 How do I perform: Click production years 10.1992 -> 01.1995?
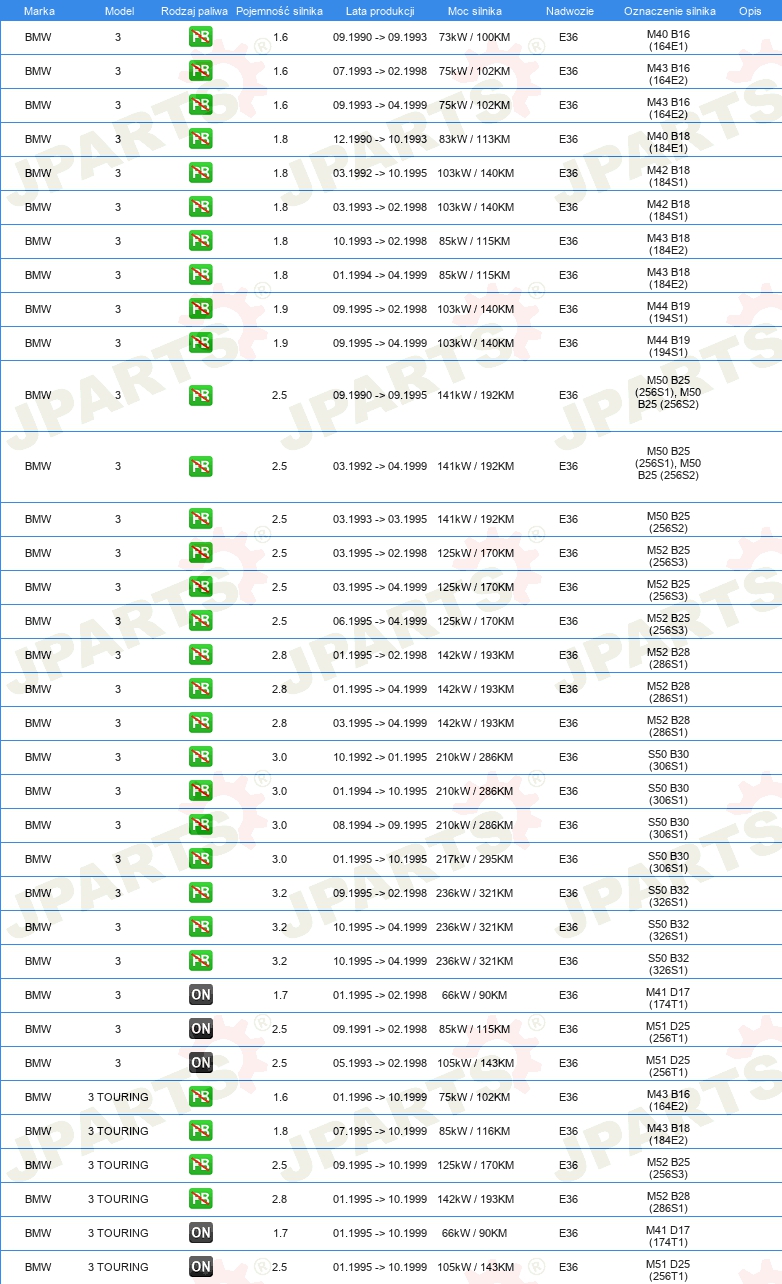tap(380, 758)
